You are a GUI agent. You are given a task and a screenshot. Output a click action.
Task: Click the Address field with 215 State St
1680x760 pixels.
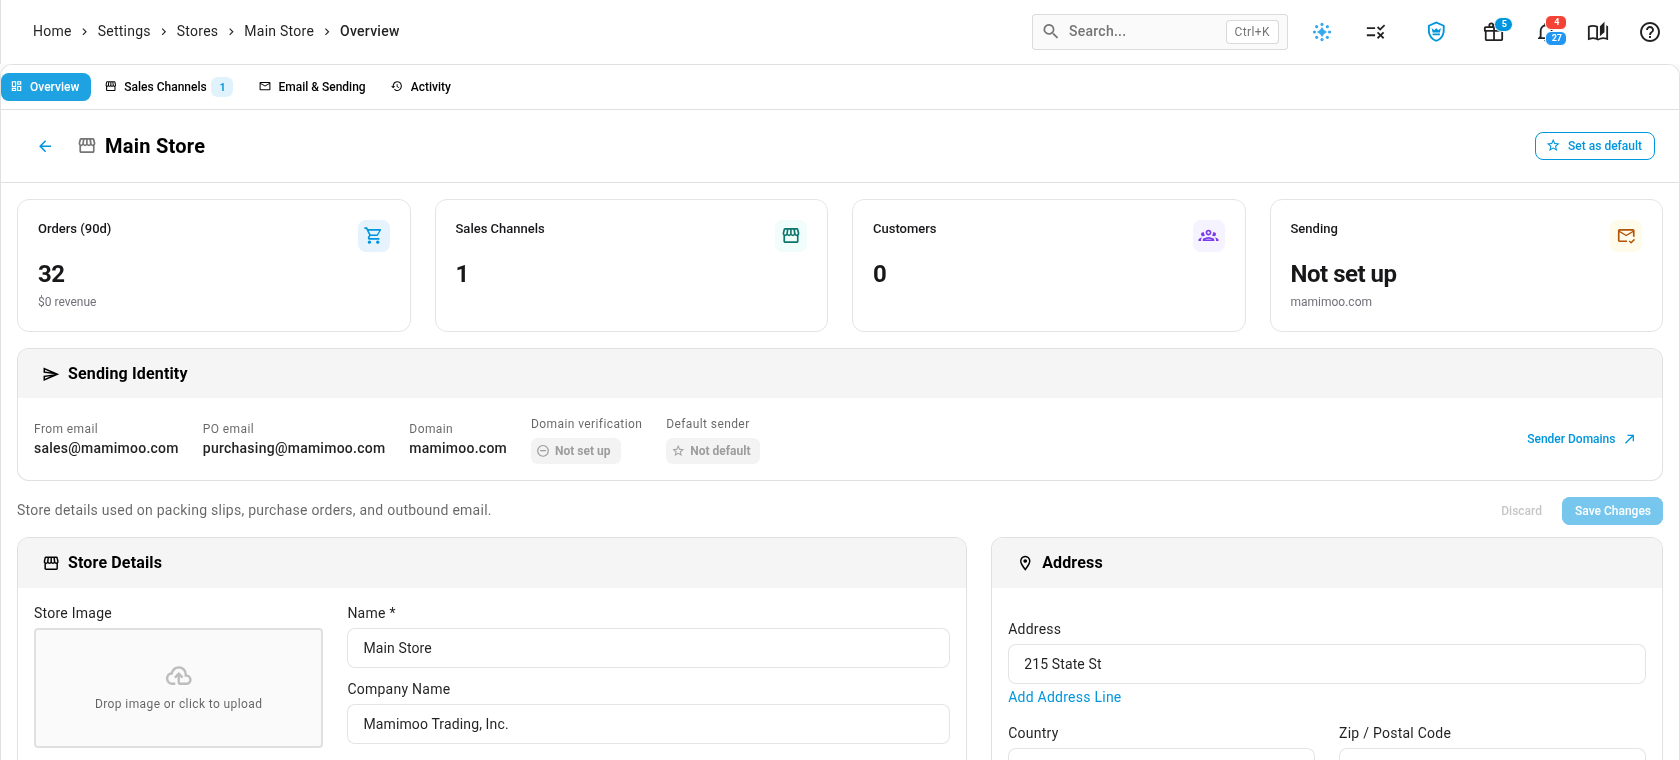1327,664
